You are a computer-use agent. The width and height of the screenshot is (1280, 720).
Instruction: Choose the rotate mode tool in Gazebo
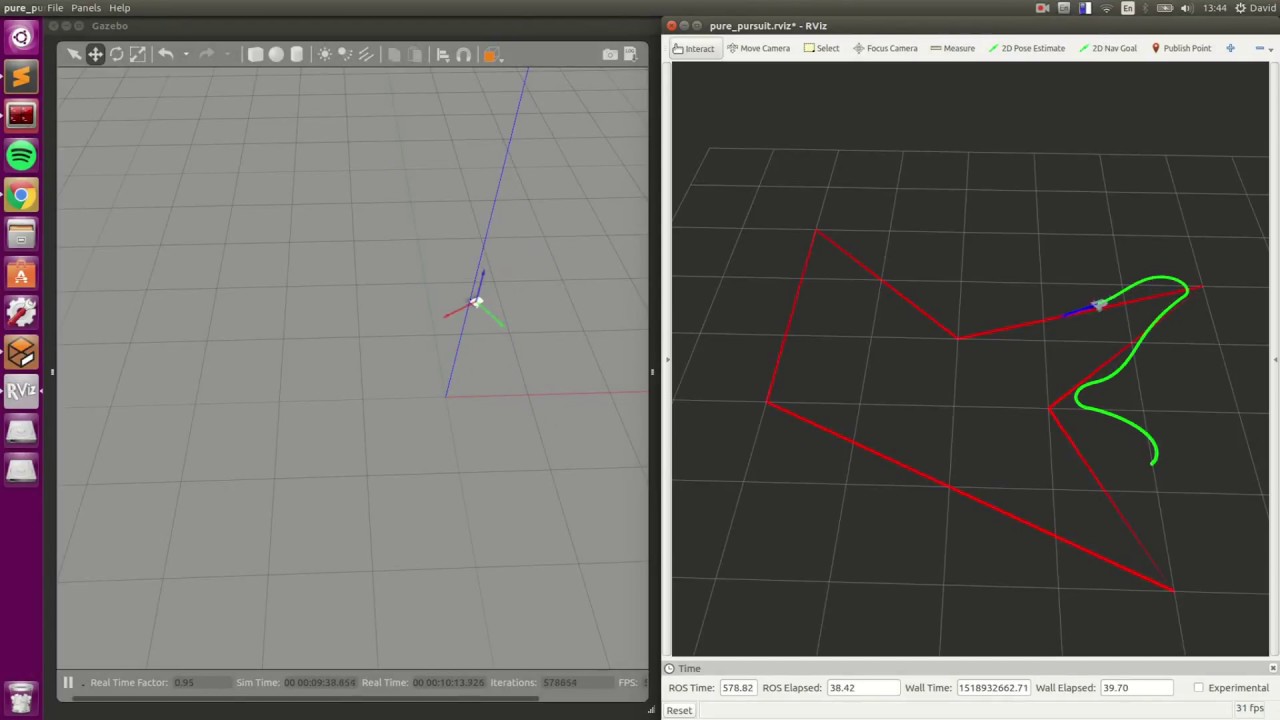coord(117,55)
